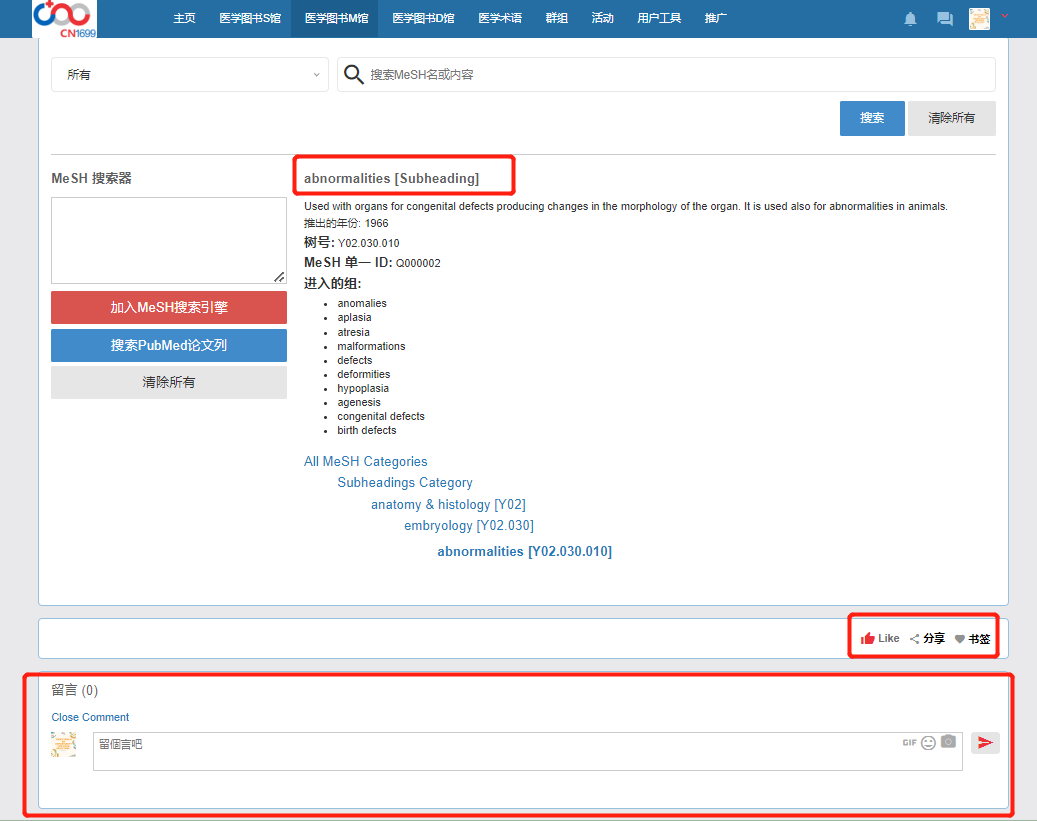
Task: Click the thumbs-up Like icon
Action: 868,638
